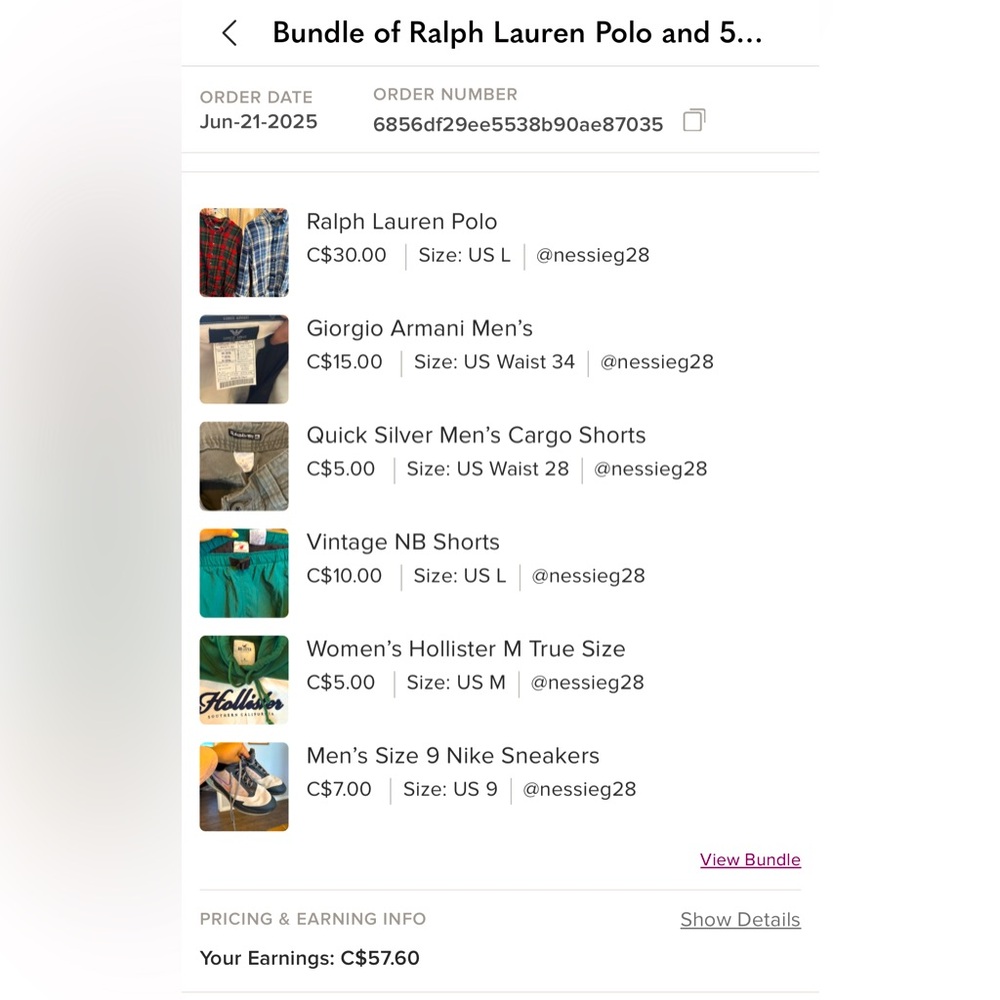Image resolution: width=1000 pixels, height=1000 pixels.
Task: Select Men's Size 9 Nike Sneakers title
Action: (x=453, y=755)
